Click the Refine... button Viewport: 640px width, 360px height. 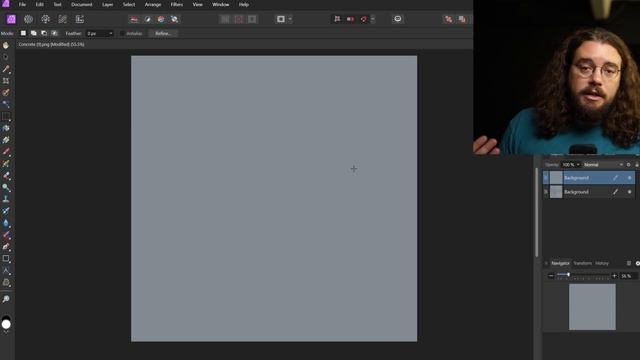[x=163, y=33]
